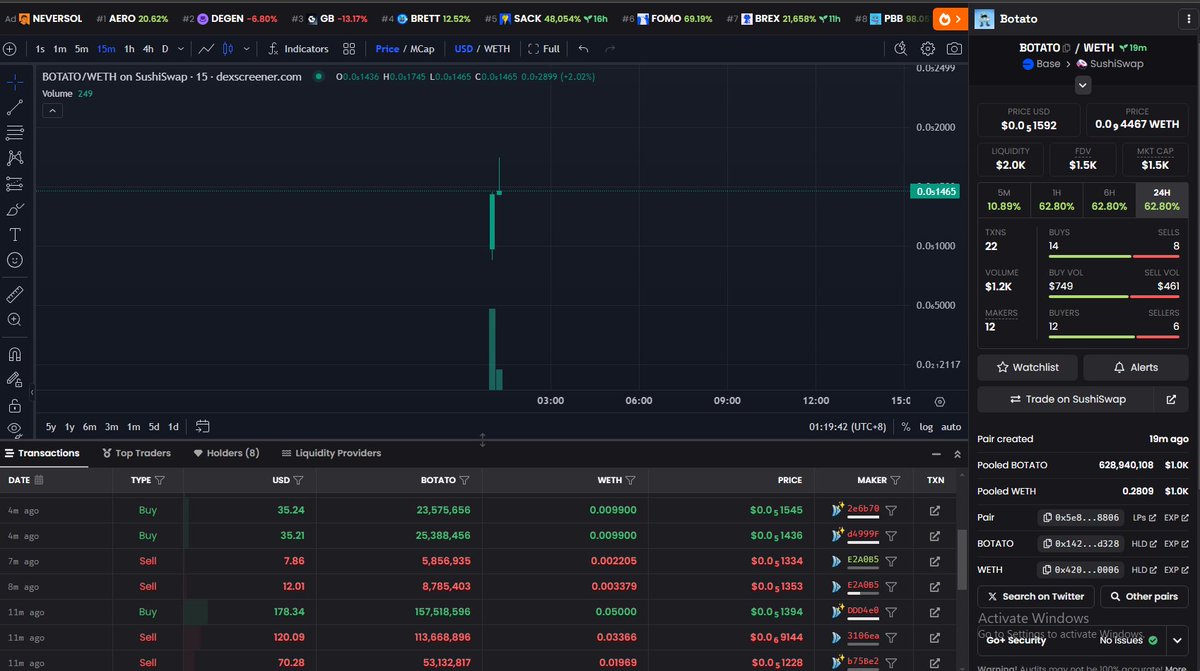
Task: Copy the Pair address 0x5e8...8806
Action: coord(1047,517)
